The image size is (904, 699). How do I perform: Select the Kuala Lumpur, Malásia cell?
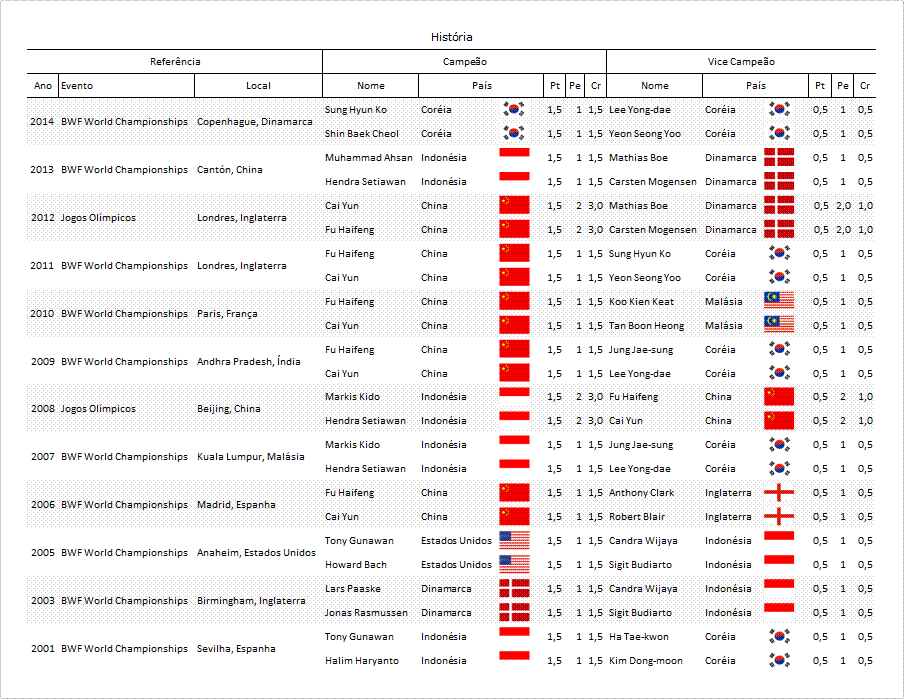pos(250,456)
